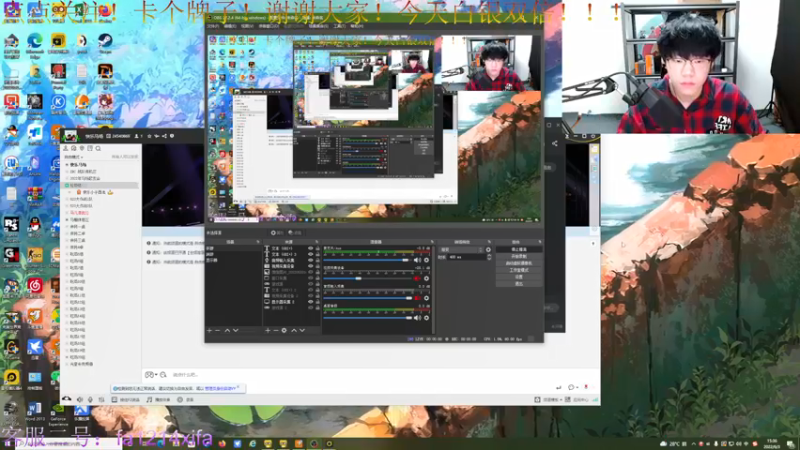
Task: Click the music note icon in YY bottom bar
Action: (x=149, y=399)
